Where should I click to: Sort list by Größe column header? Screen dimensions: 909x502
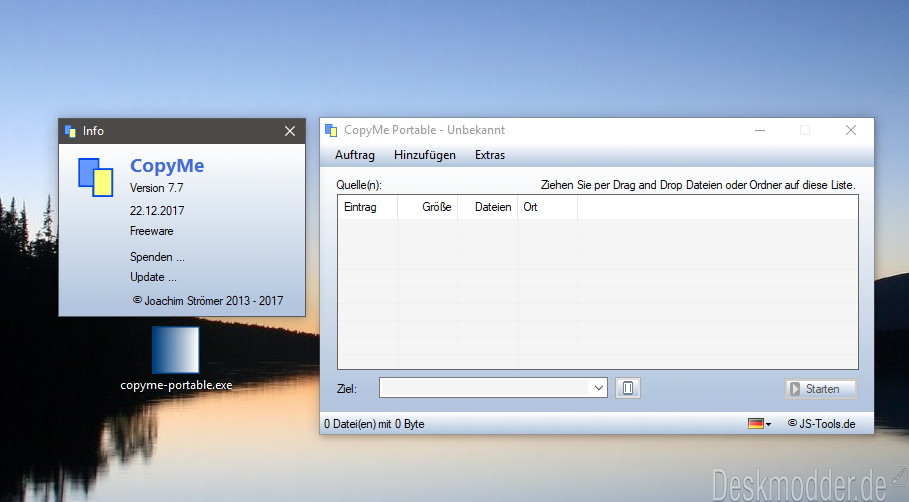428,207
